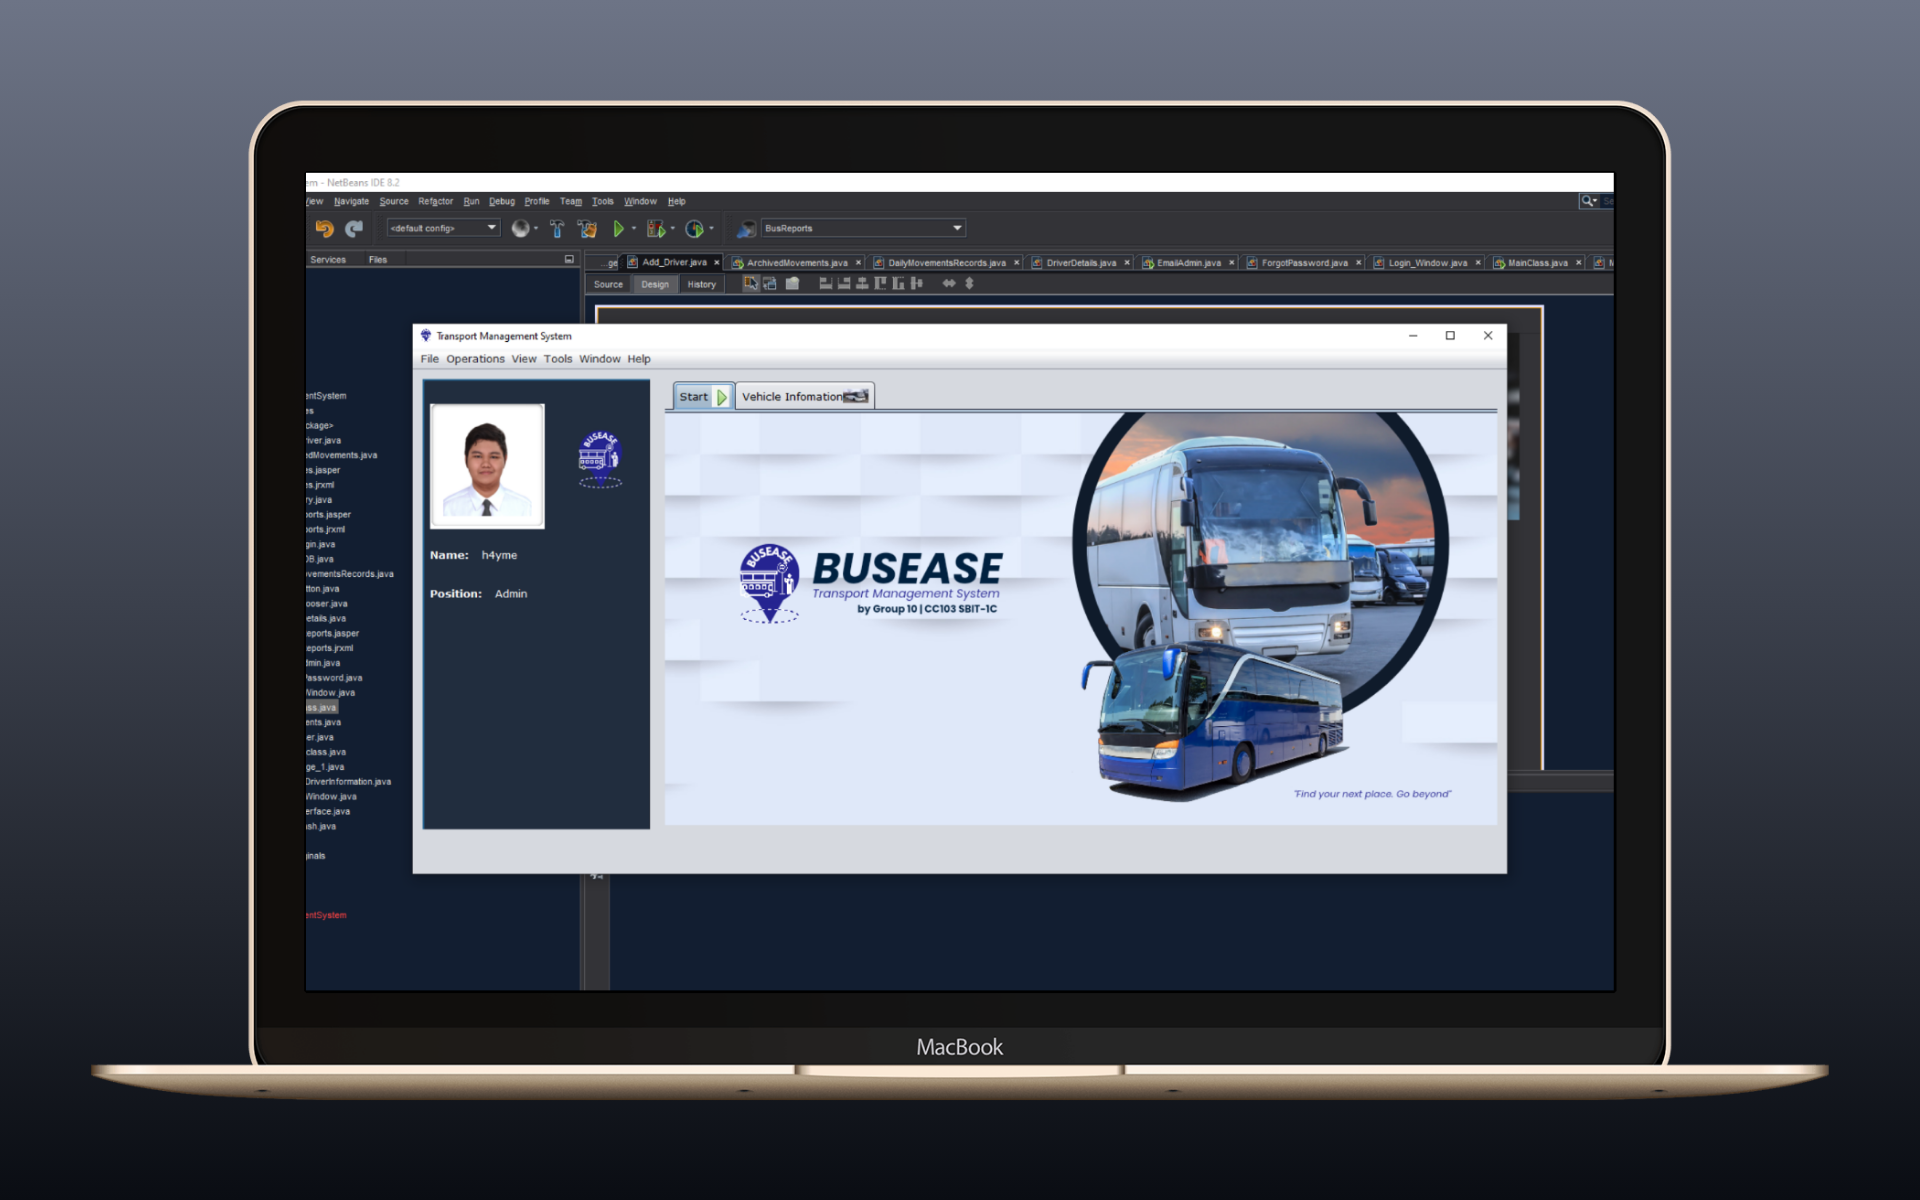Screen dimensions: 1920x1200
Task: Select 'vementsRecords.java' in file tree
Action: (350, 574)
